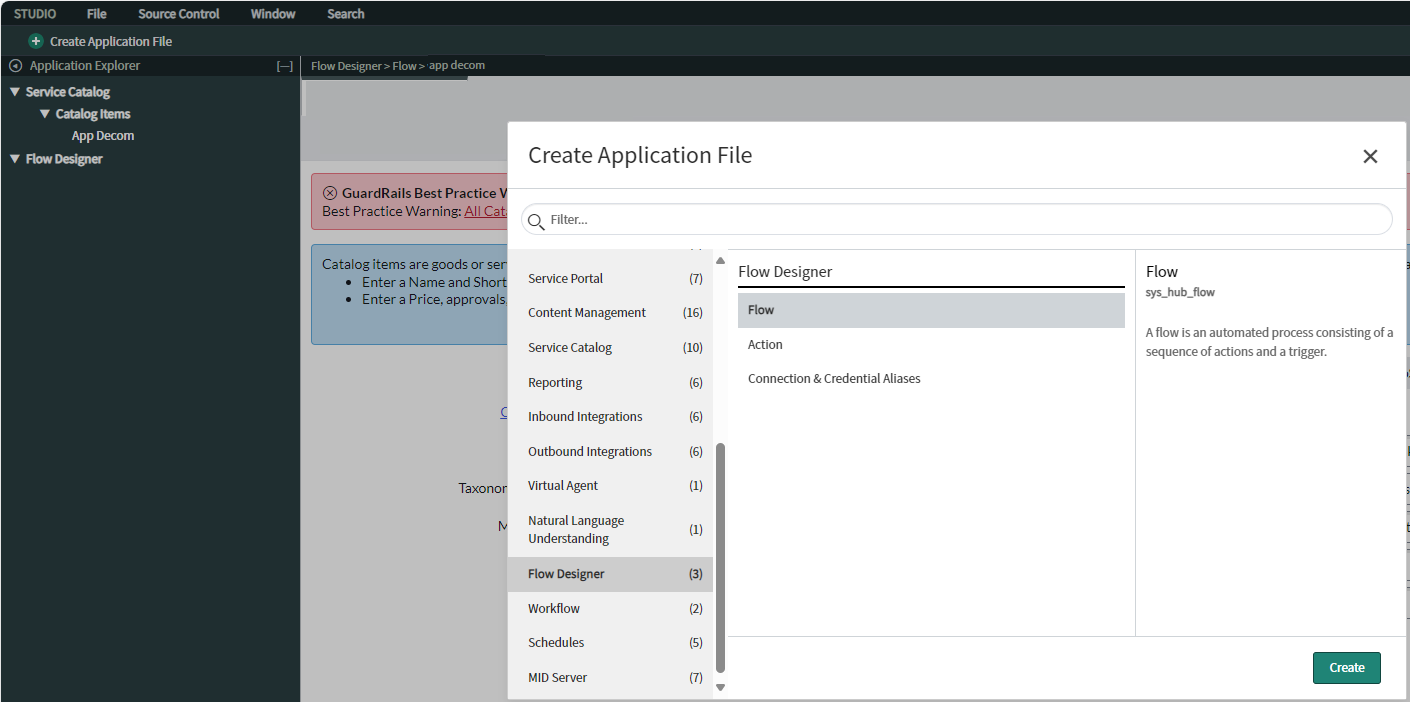1410x702 pixels.
Task: Select the Service Portal category
Action: 610,278
